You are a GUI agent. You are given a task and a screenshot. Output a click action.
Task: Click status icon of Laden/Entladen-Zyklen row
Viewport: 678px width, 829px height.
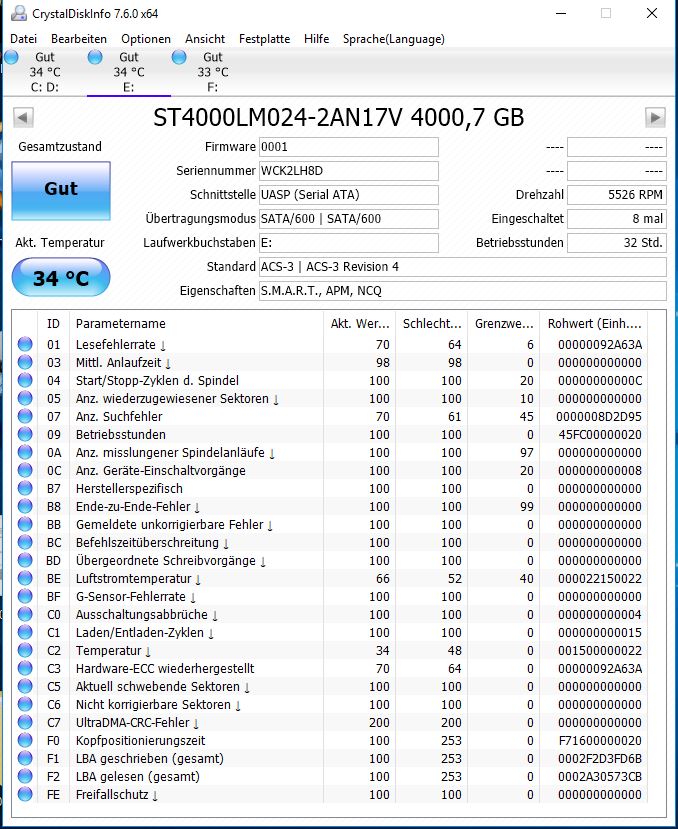25,632
